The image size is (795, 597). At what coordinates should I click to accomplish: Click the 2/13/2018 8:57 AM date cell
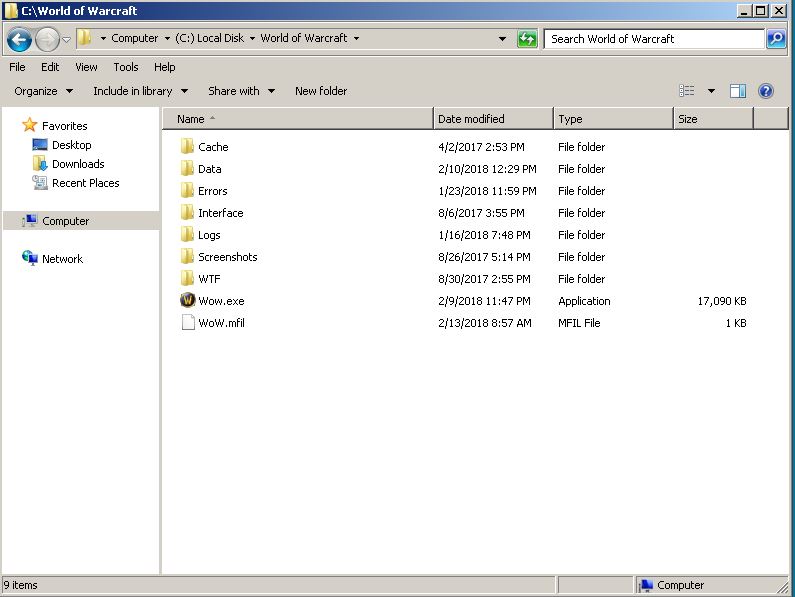click(x=485, y=323)
